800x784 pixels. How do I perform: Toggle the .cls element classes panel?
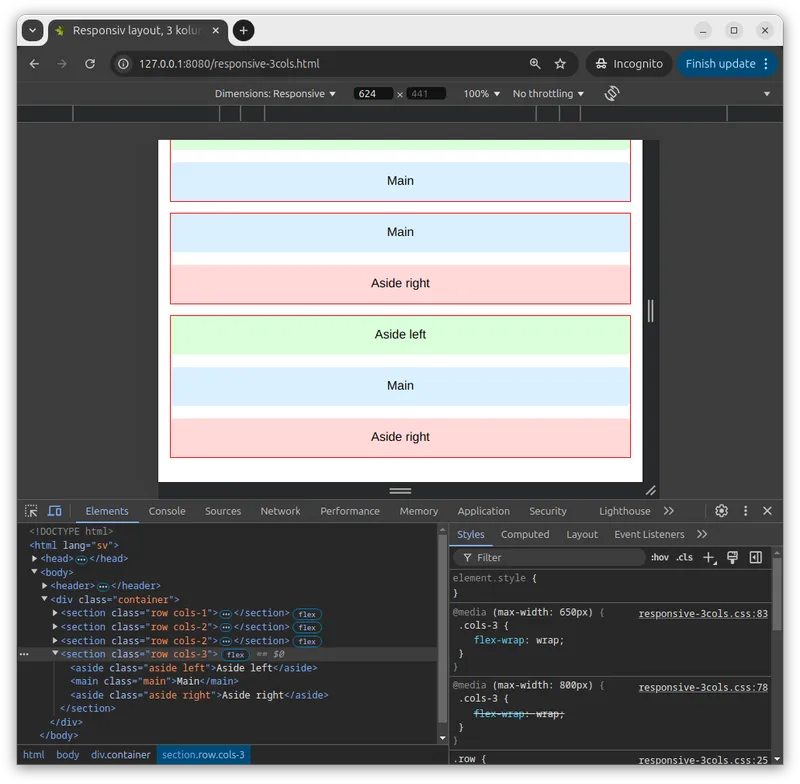(x=684, y=557)
